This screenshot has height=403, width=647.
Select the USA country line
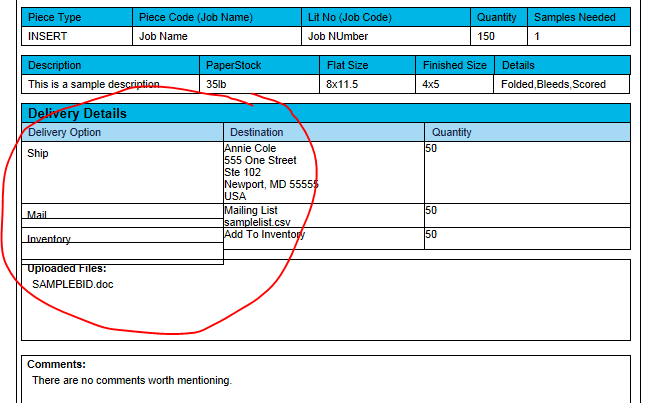click(x=235, y=196)
